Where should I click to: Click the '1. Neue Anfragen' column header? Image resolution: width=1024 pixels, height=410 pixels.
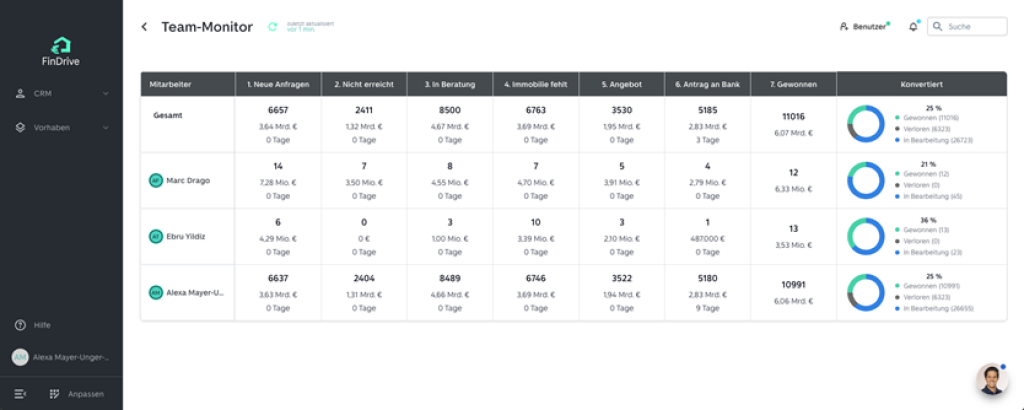pos(278,84)
